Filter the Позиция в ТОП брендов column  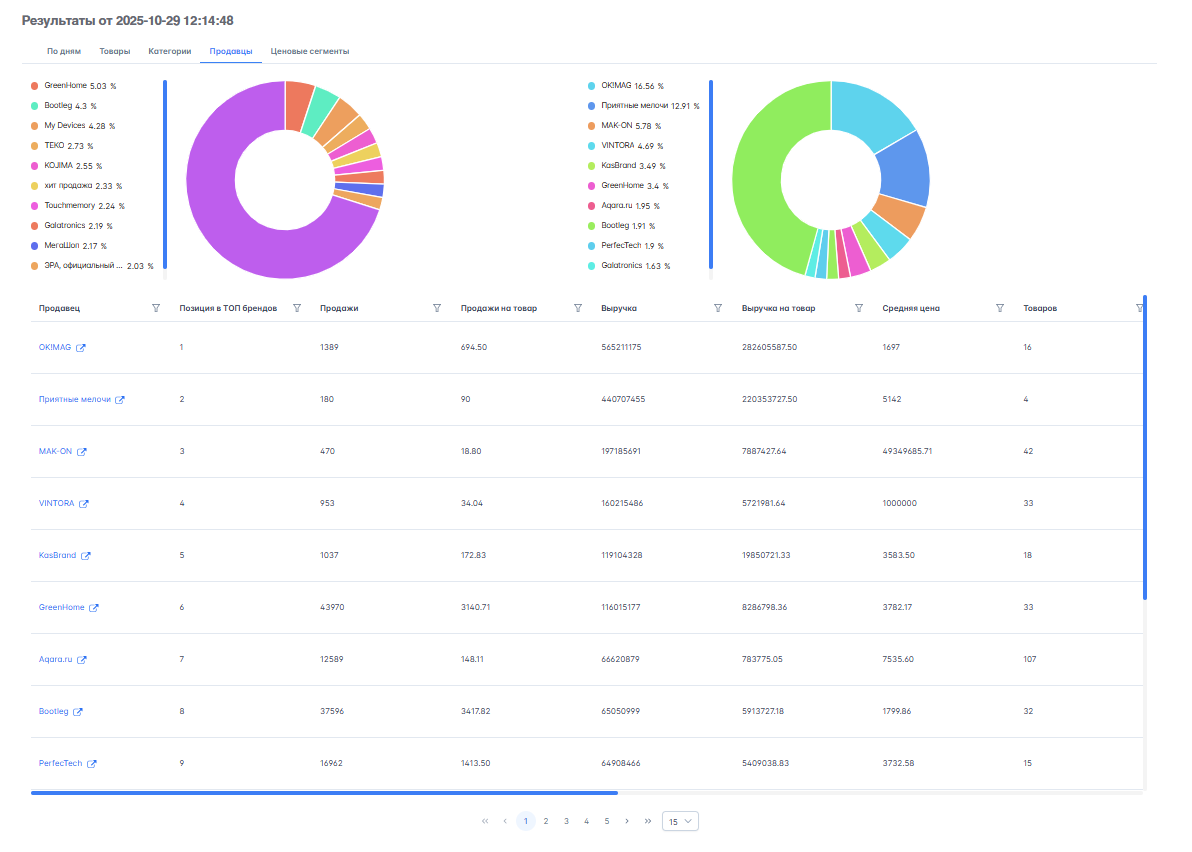pyautogui.click(x=297, y=308)
